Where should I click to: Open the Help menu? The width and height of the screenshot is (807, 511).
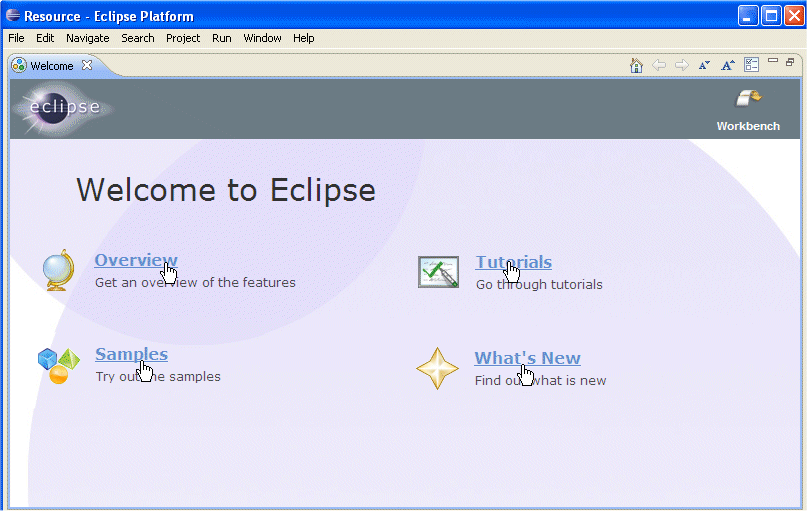pyautogui.click(x=304, y=38)
